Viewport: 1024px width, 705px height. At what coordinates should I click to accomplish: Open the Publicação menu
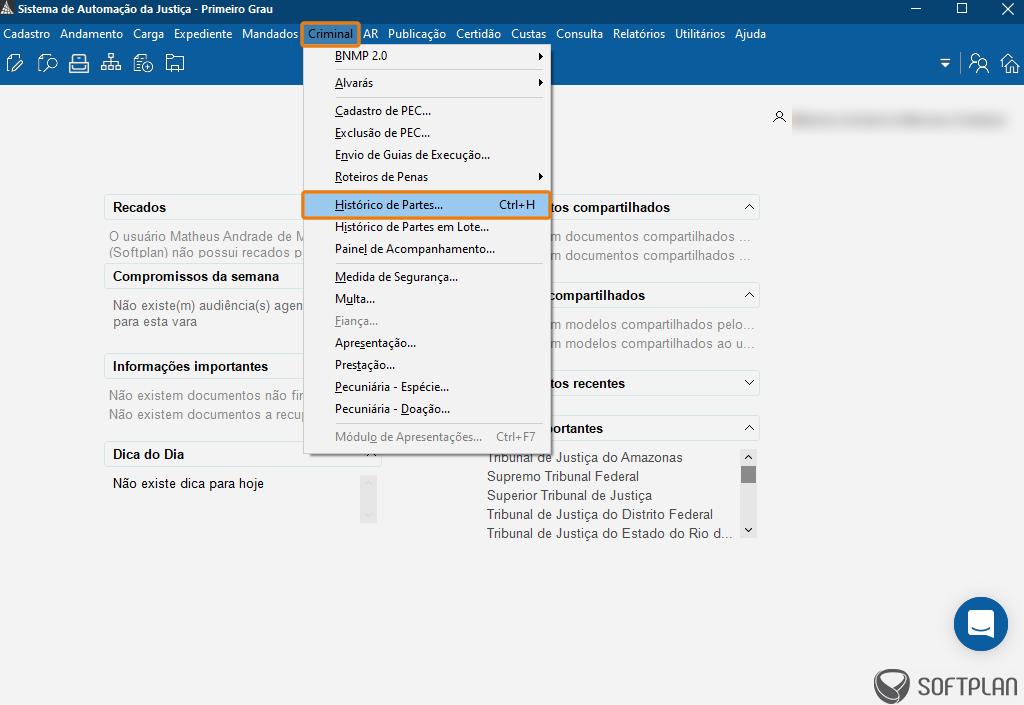[x=417, y=34]
